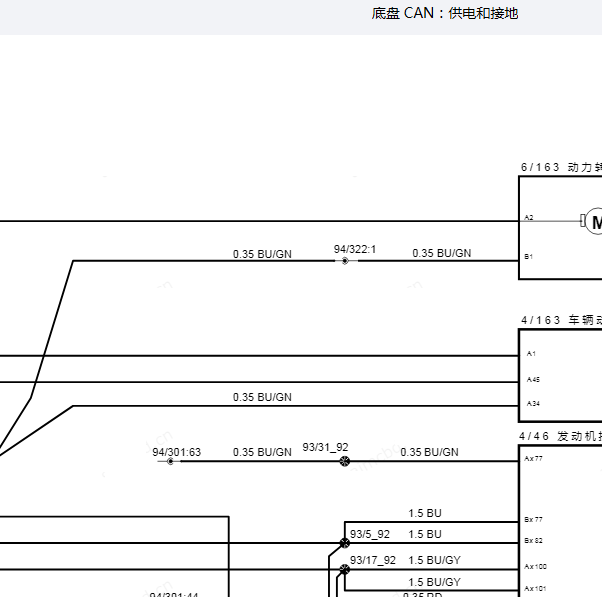Click pin Ax77 on module 4/46

[x=533, y=458]
